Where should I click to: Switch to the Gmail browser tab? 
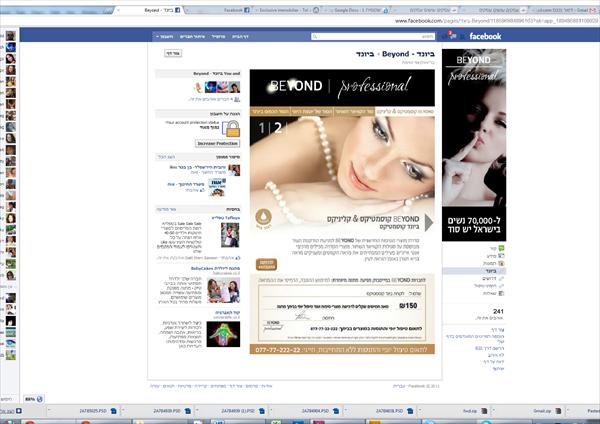click(x=564, y=10)
